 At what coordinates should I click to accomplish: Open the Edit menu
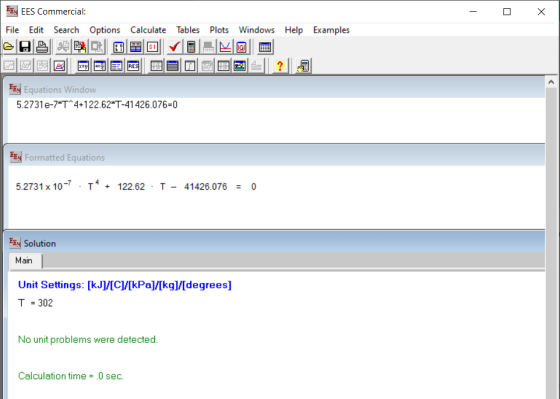[36, 30]
